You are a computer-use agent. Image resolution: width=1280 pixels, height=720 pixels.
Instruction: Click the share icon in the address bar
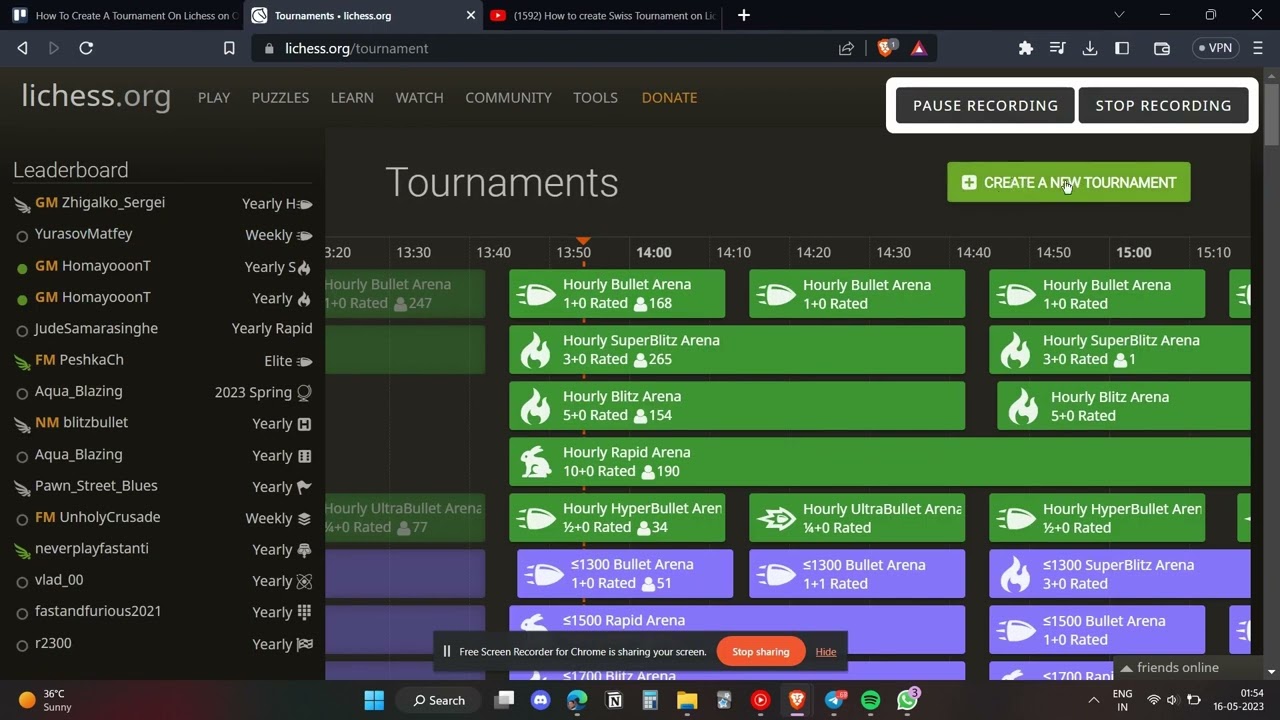point(846,48)
